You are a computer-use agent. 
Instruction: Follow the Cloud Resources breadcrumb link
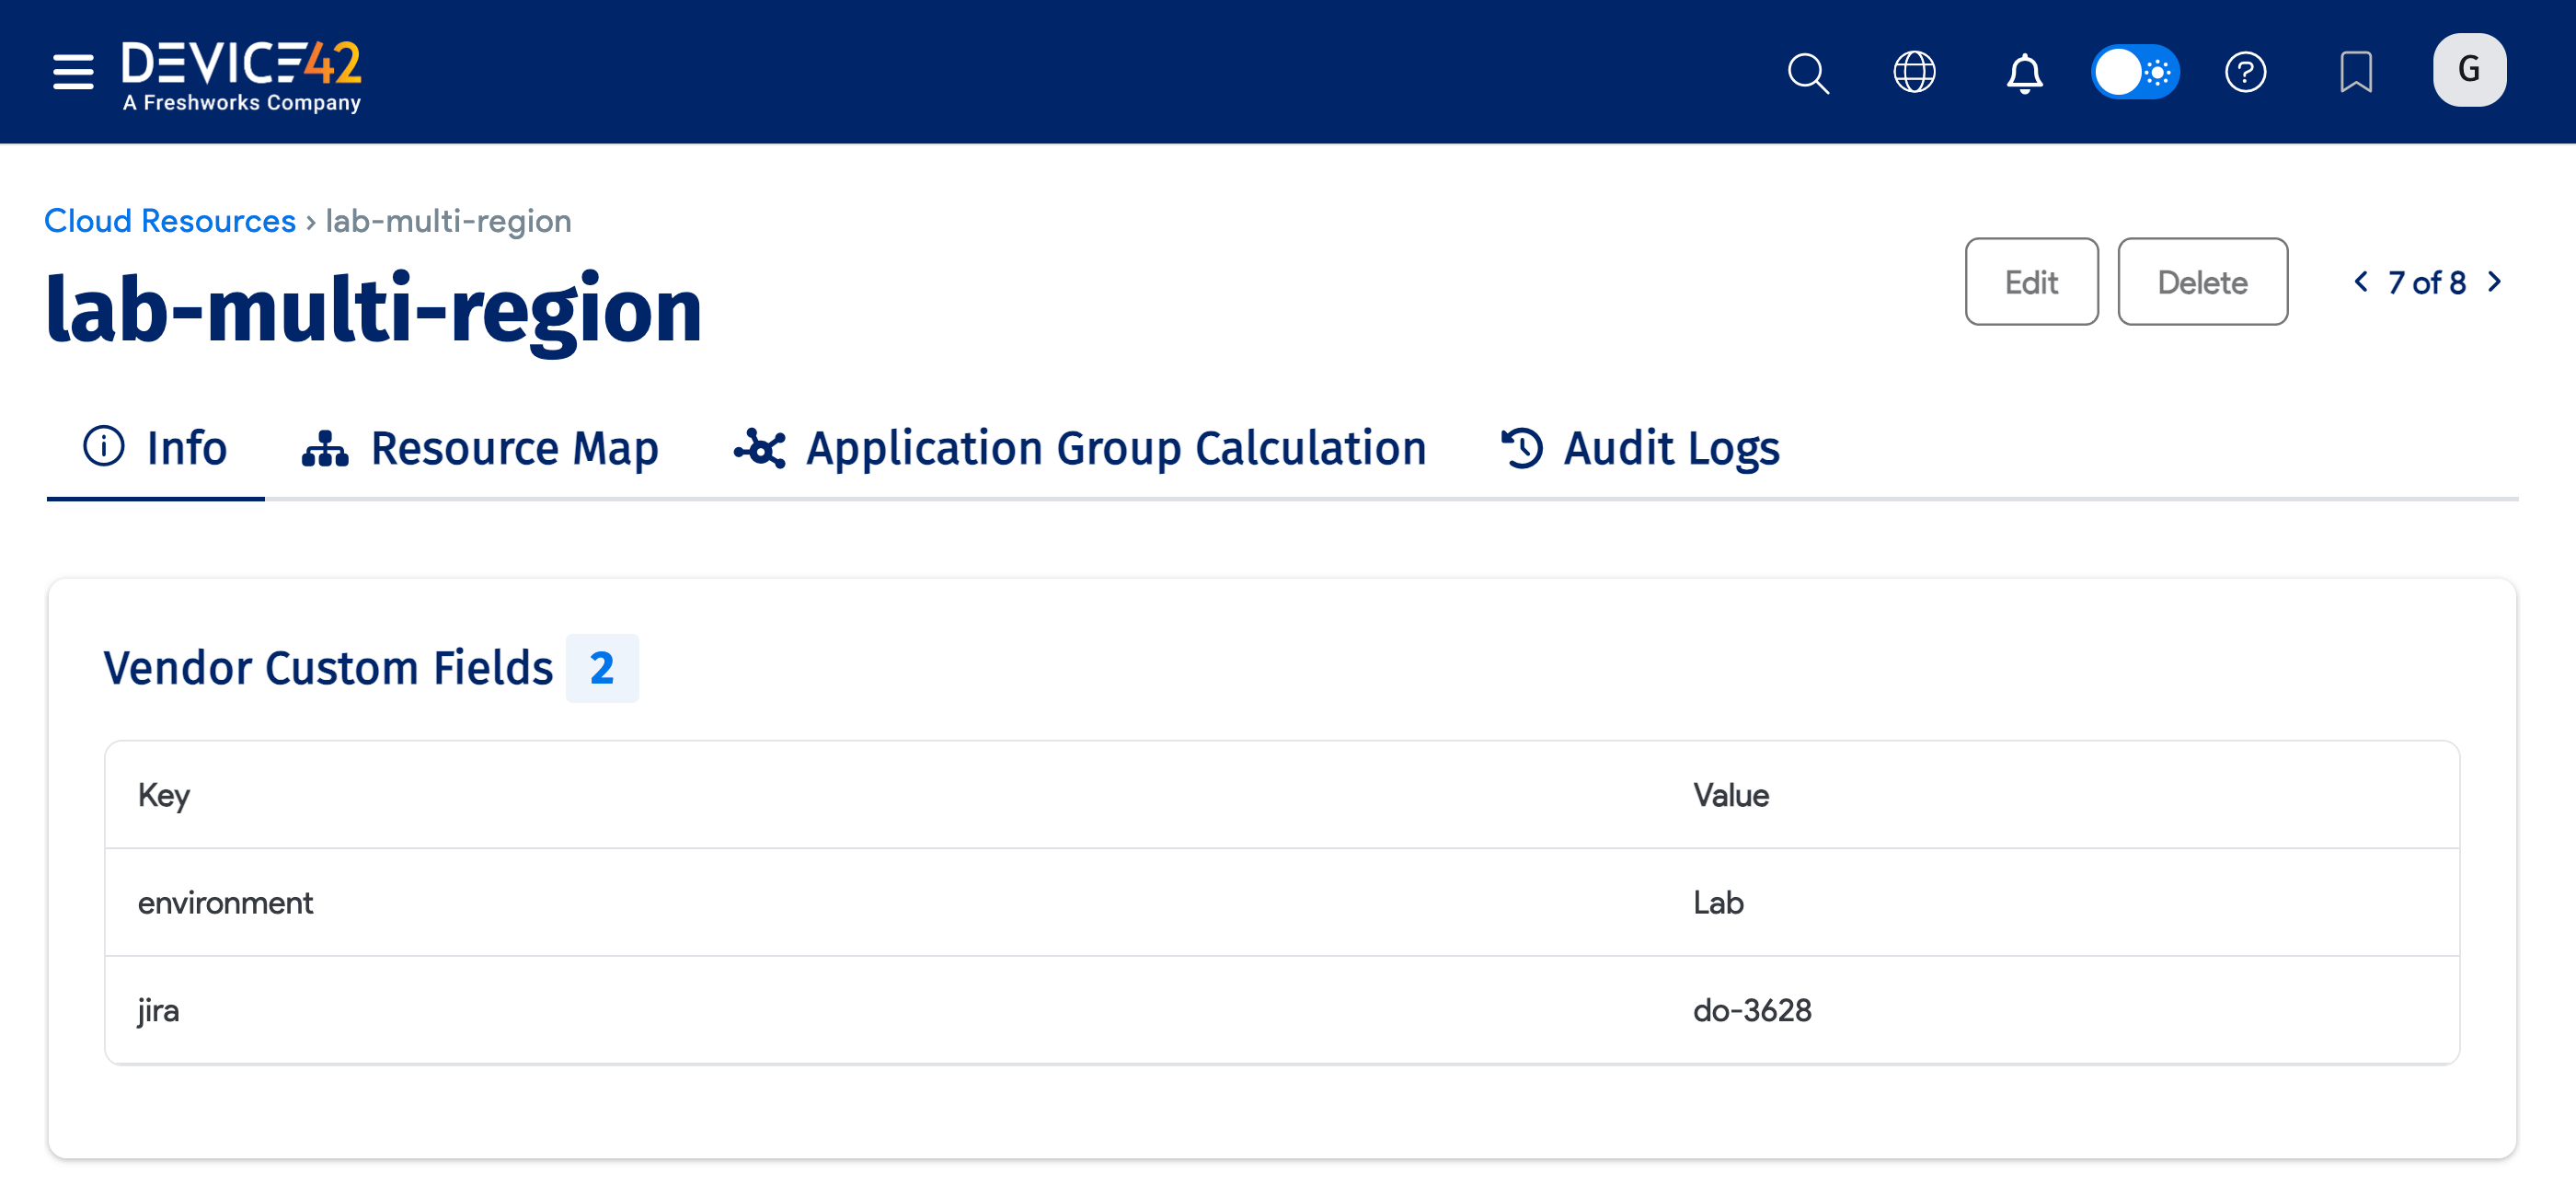pos(170,221)
